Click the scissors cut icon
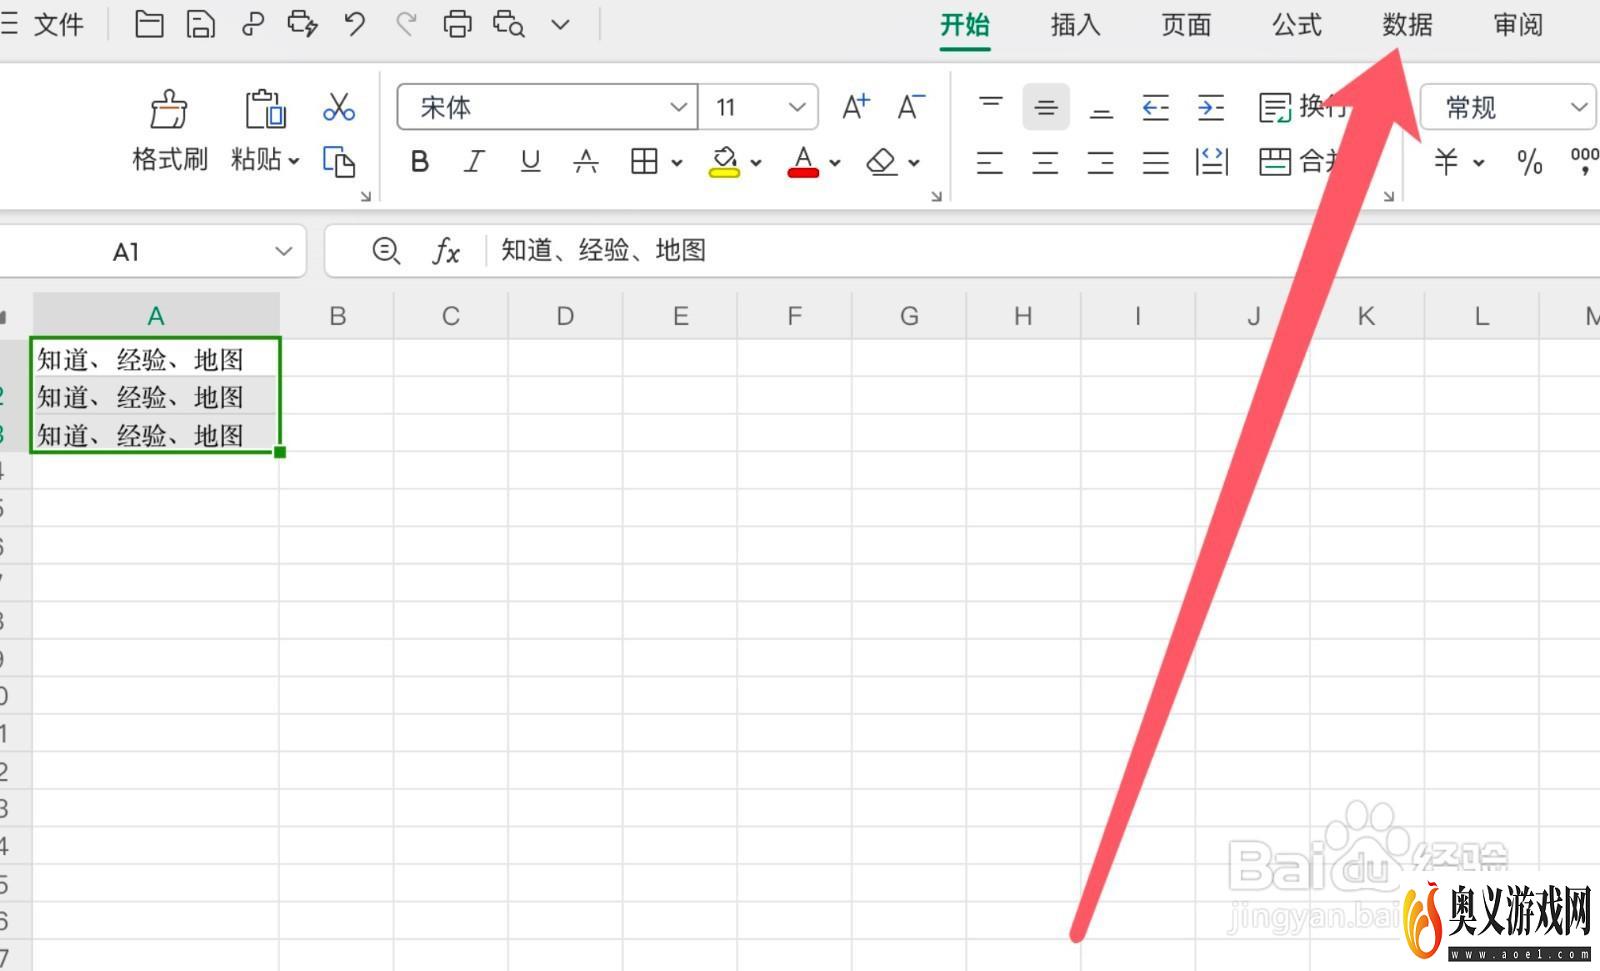This screenshot has height=971, width=1600. pos(339,107)
